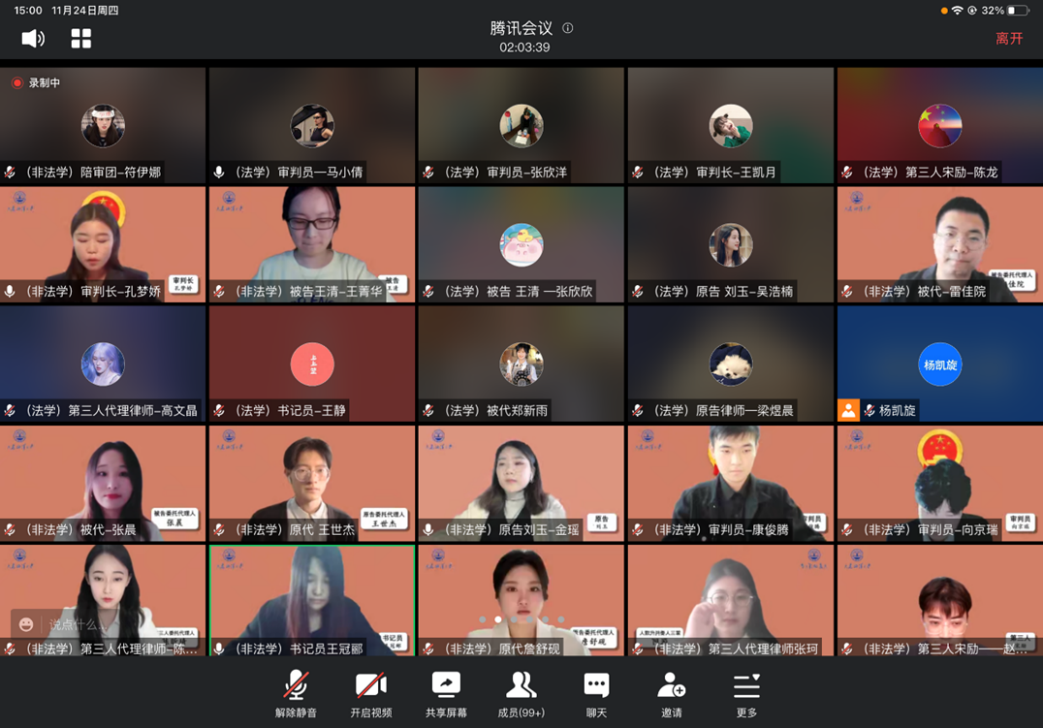Open meeting info icon beside 腾讯会议 title
The width and height of the screenshot is (1043, 728).
pos(568,28)
